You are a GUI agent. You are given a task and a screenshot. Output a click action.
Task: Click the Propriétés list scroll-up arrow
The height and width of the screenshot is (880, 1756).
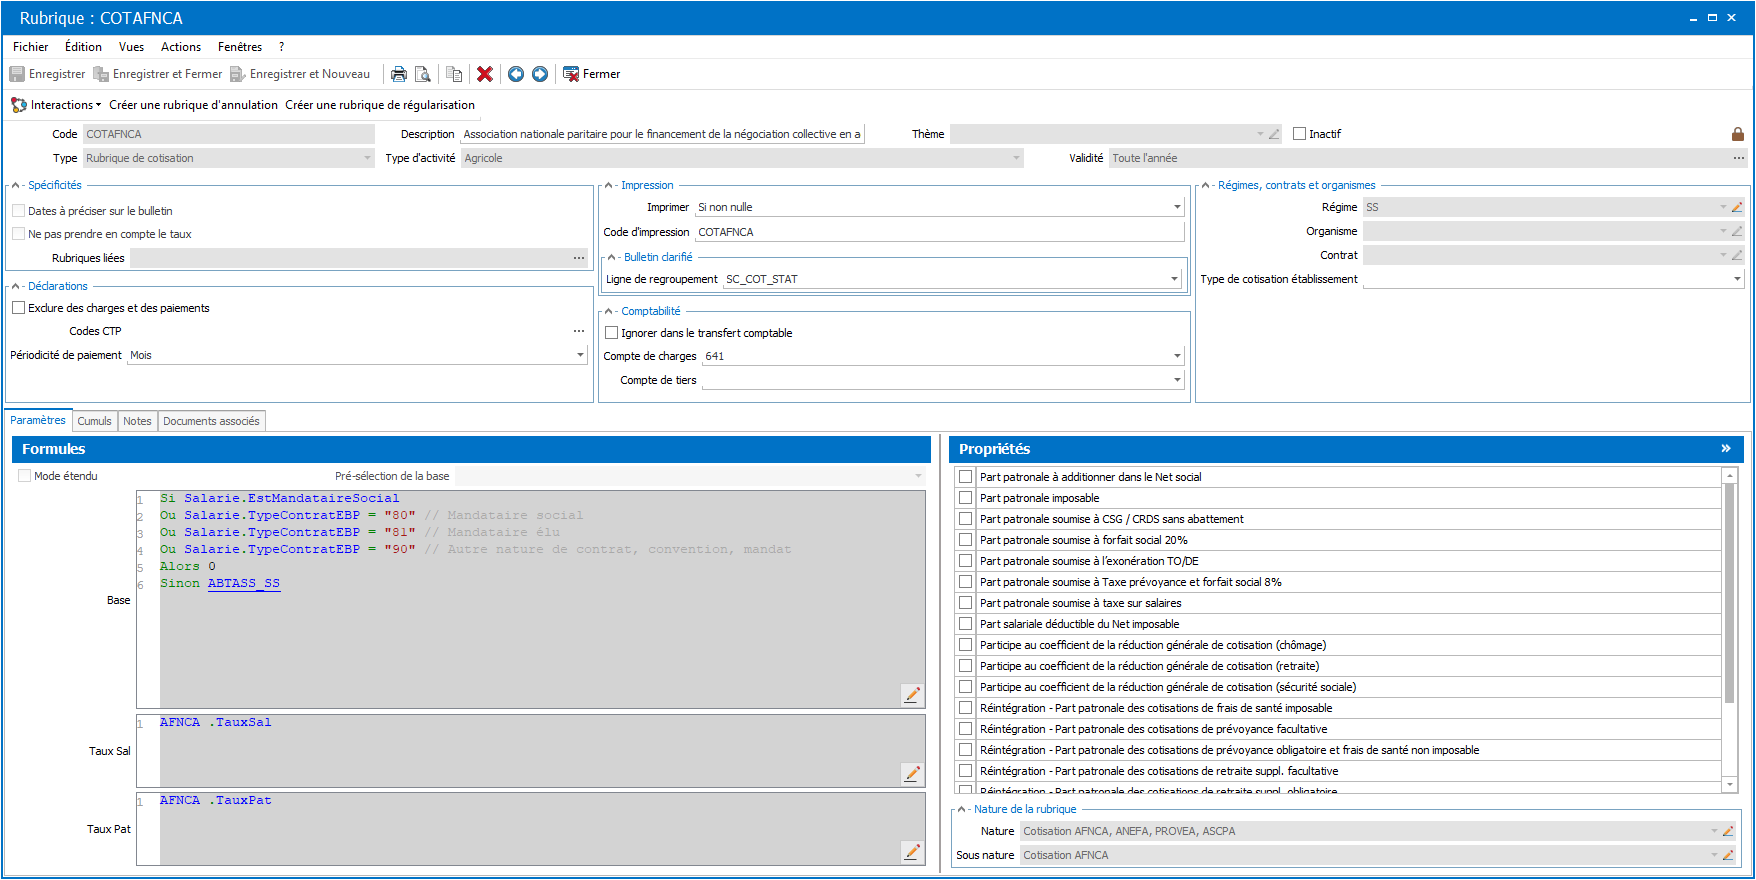pos(1730,476)
